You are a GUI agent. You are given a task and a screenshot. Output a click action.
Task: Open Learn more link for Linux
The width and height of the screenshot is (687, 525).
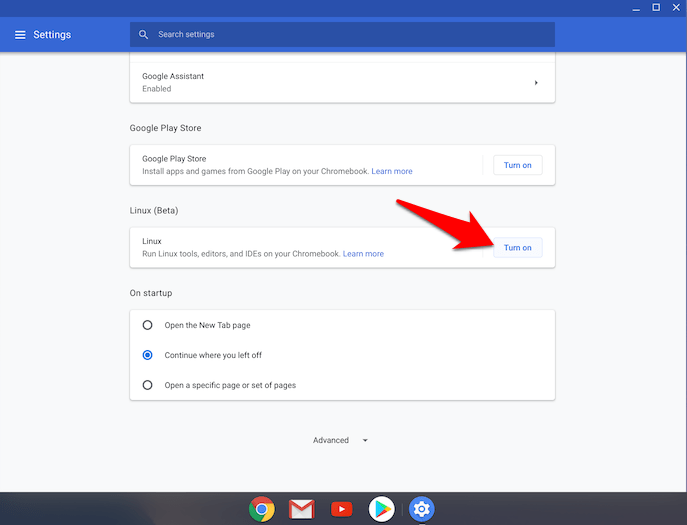click(363, 254)
